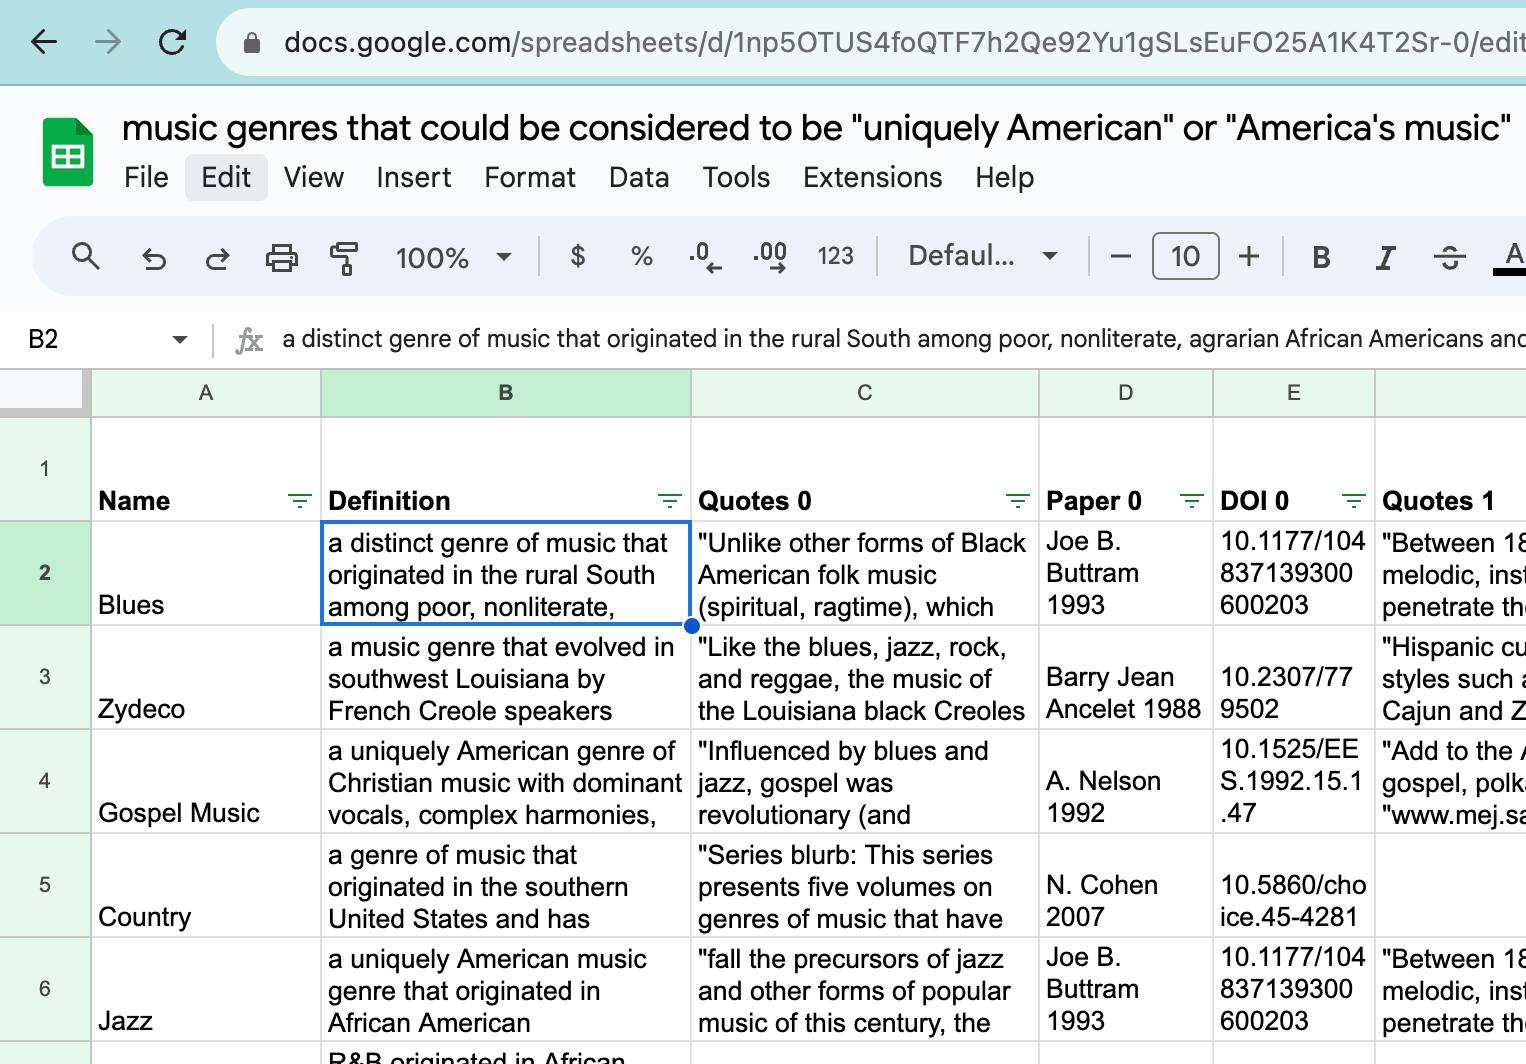Image resolution: width=1526 pixels, height=1064 pixels.
Task: Select column C header
Action: tap(865, 393)
